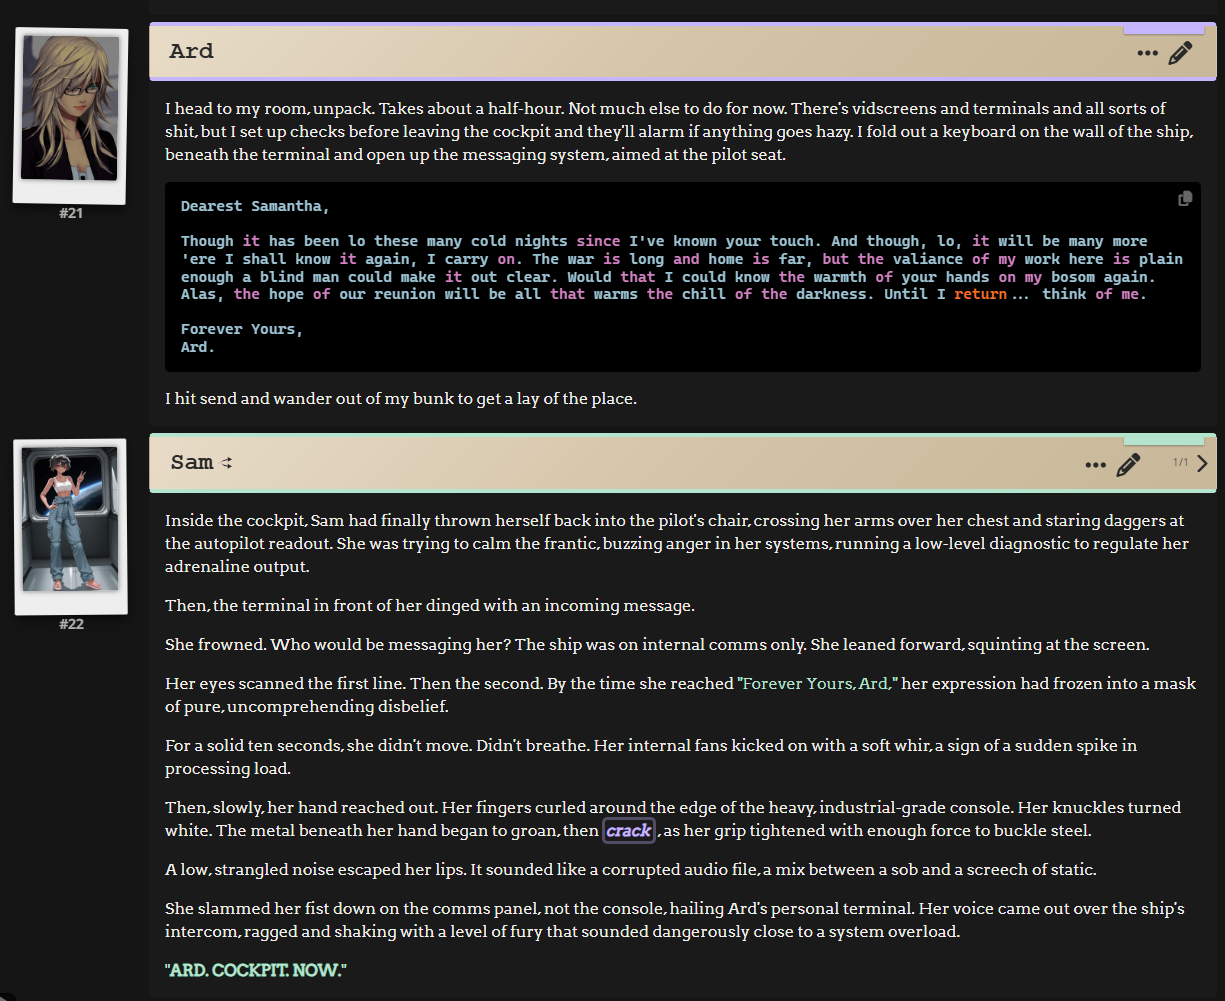This screenshot has width=1225, height=1001.
Task: Edit Sam's message with the pencil icon
Action: pos(1128,465)
